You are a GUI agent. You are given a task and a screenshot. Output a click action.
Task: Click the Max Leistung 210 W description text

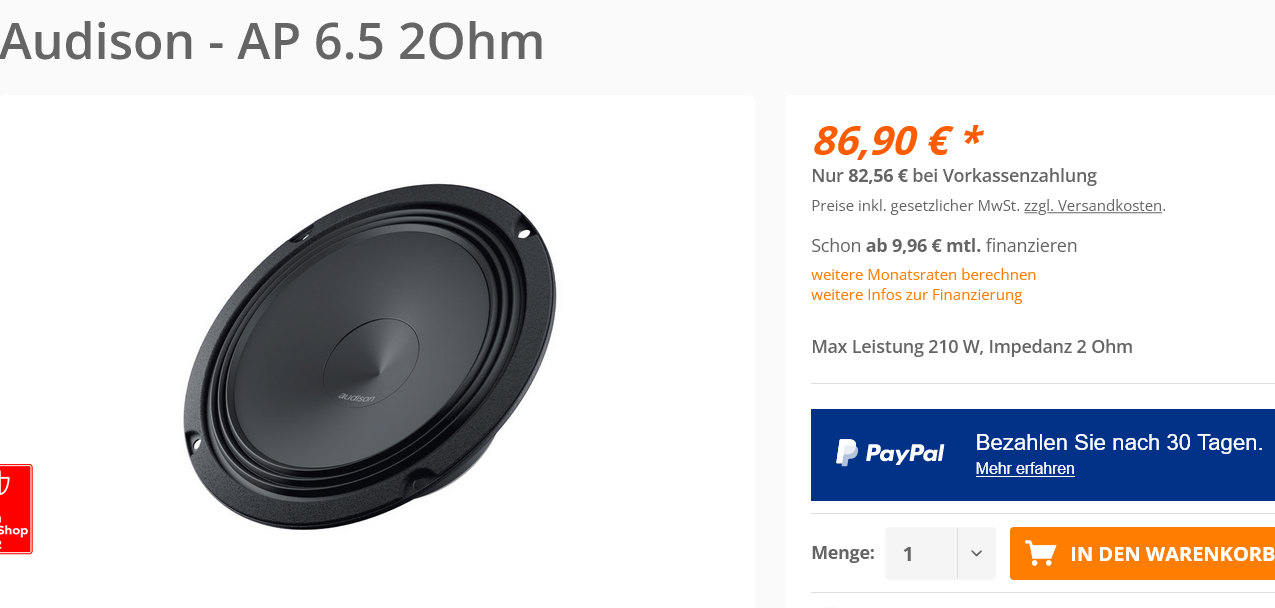pyautogui.click(x=971, y=347)
